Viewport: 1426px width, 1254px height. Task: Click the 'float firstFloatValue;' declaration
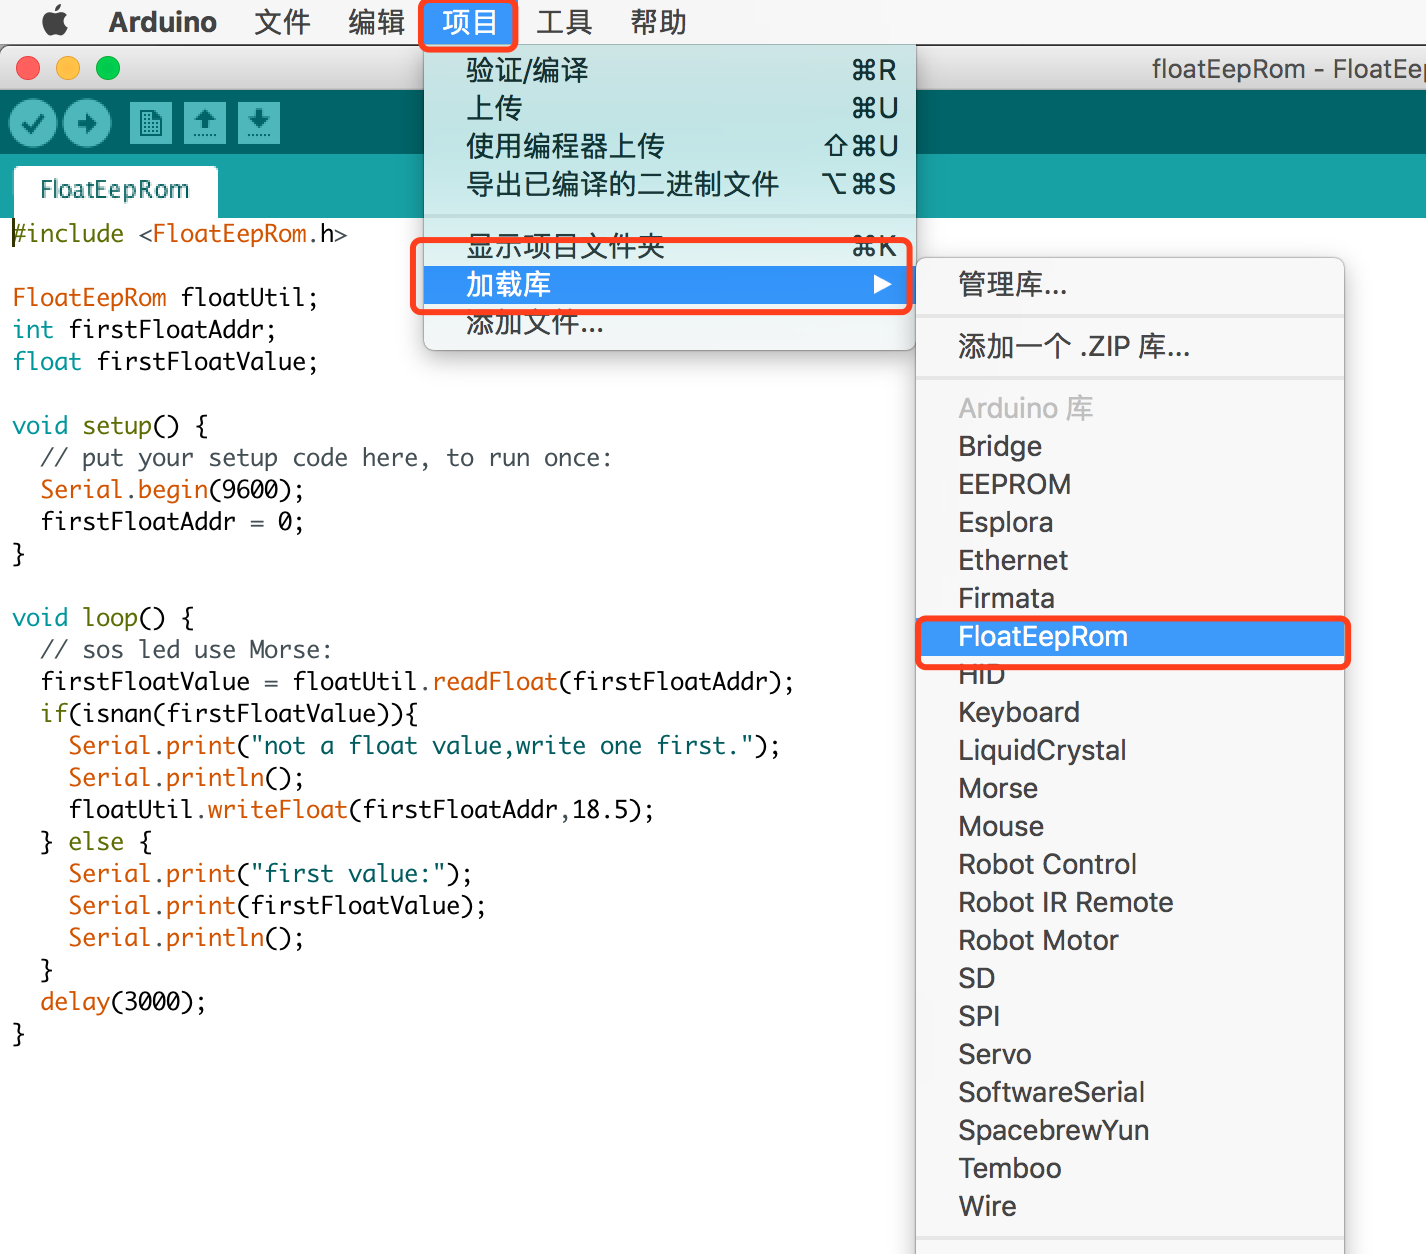click(x=165, y=362)
